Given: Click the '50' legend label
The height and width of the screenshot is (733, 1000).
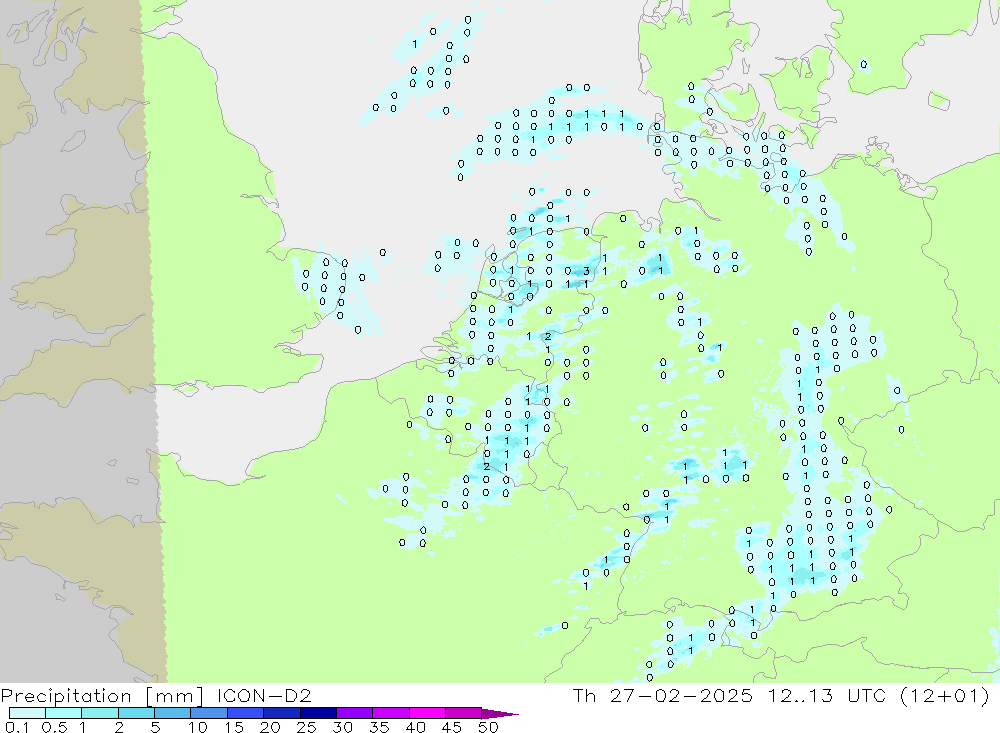Looking at the screenshot, I should 488,727.
